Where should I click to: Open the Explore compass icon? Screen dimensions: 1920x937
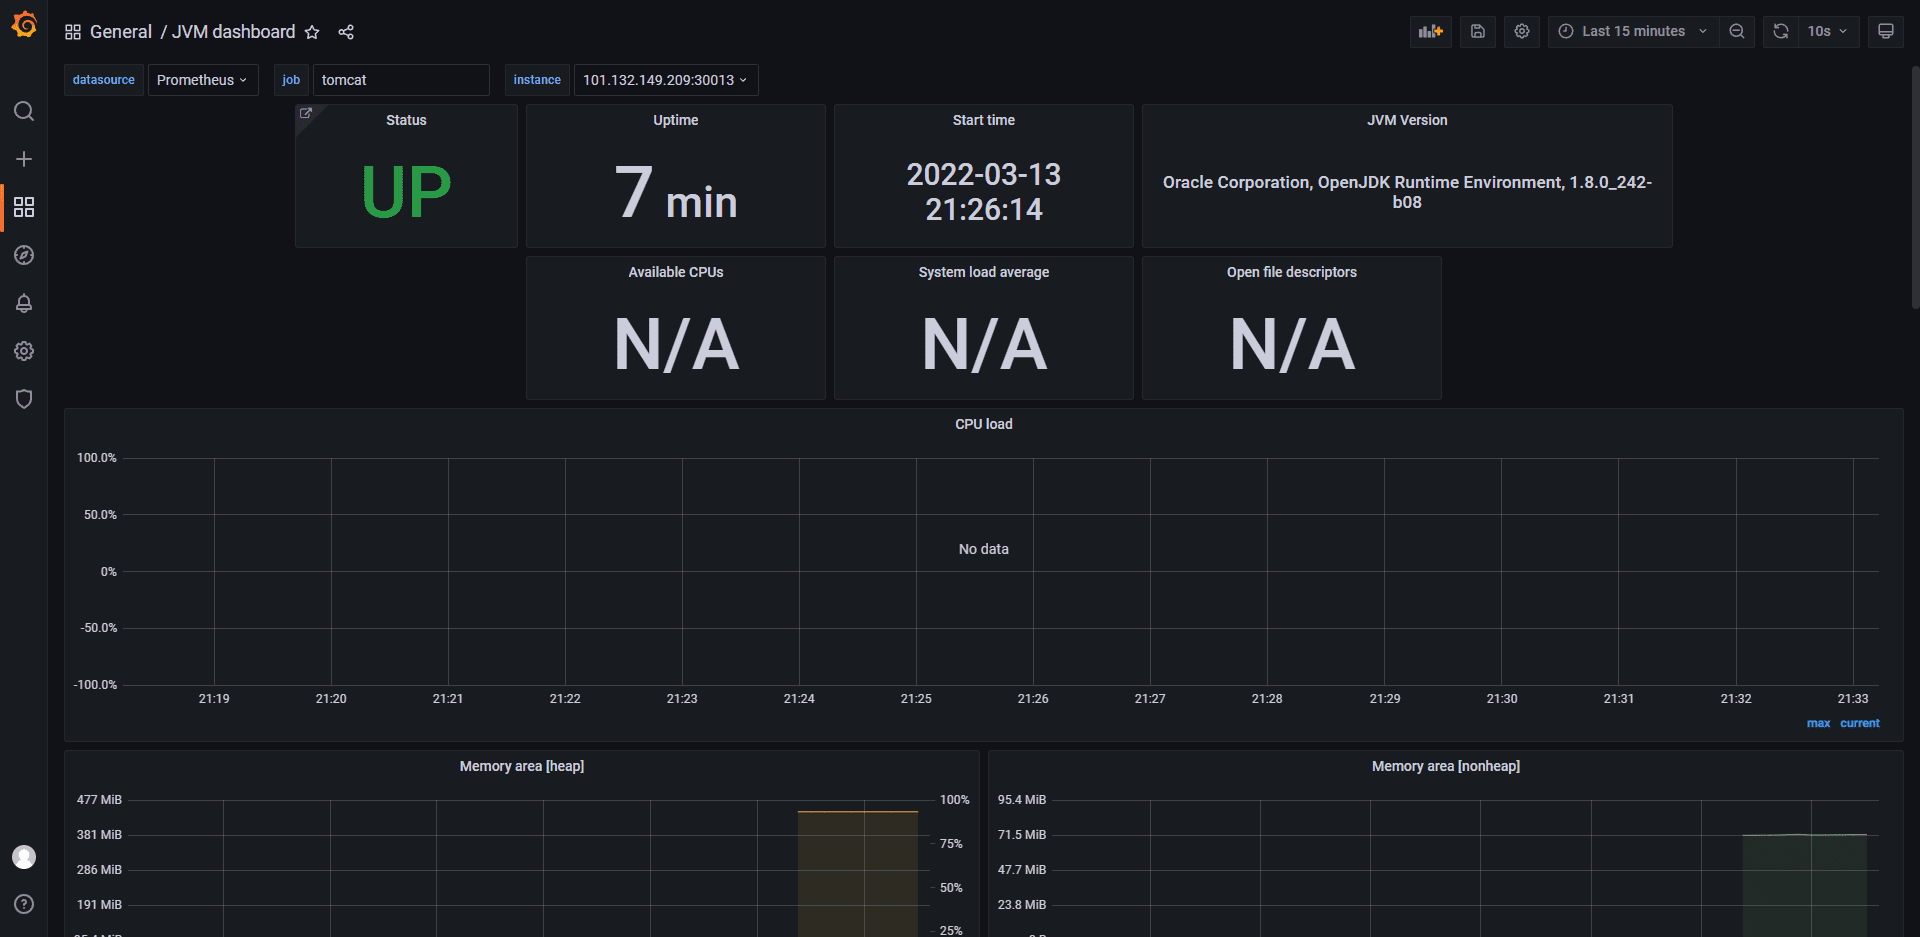[24, 255]
